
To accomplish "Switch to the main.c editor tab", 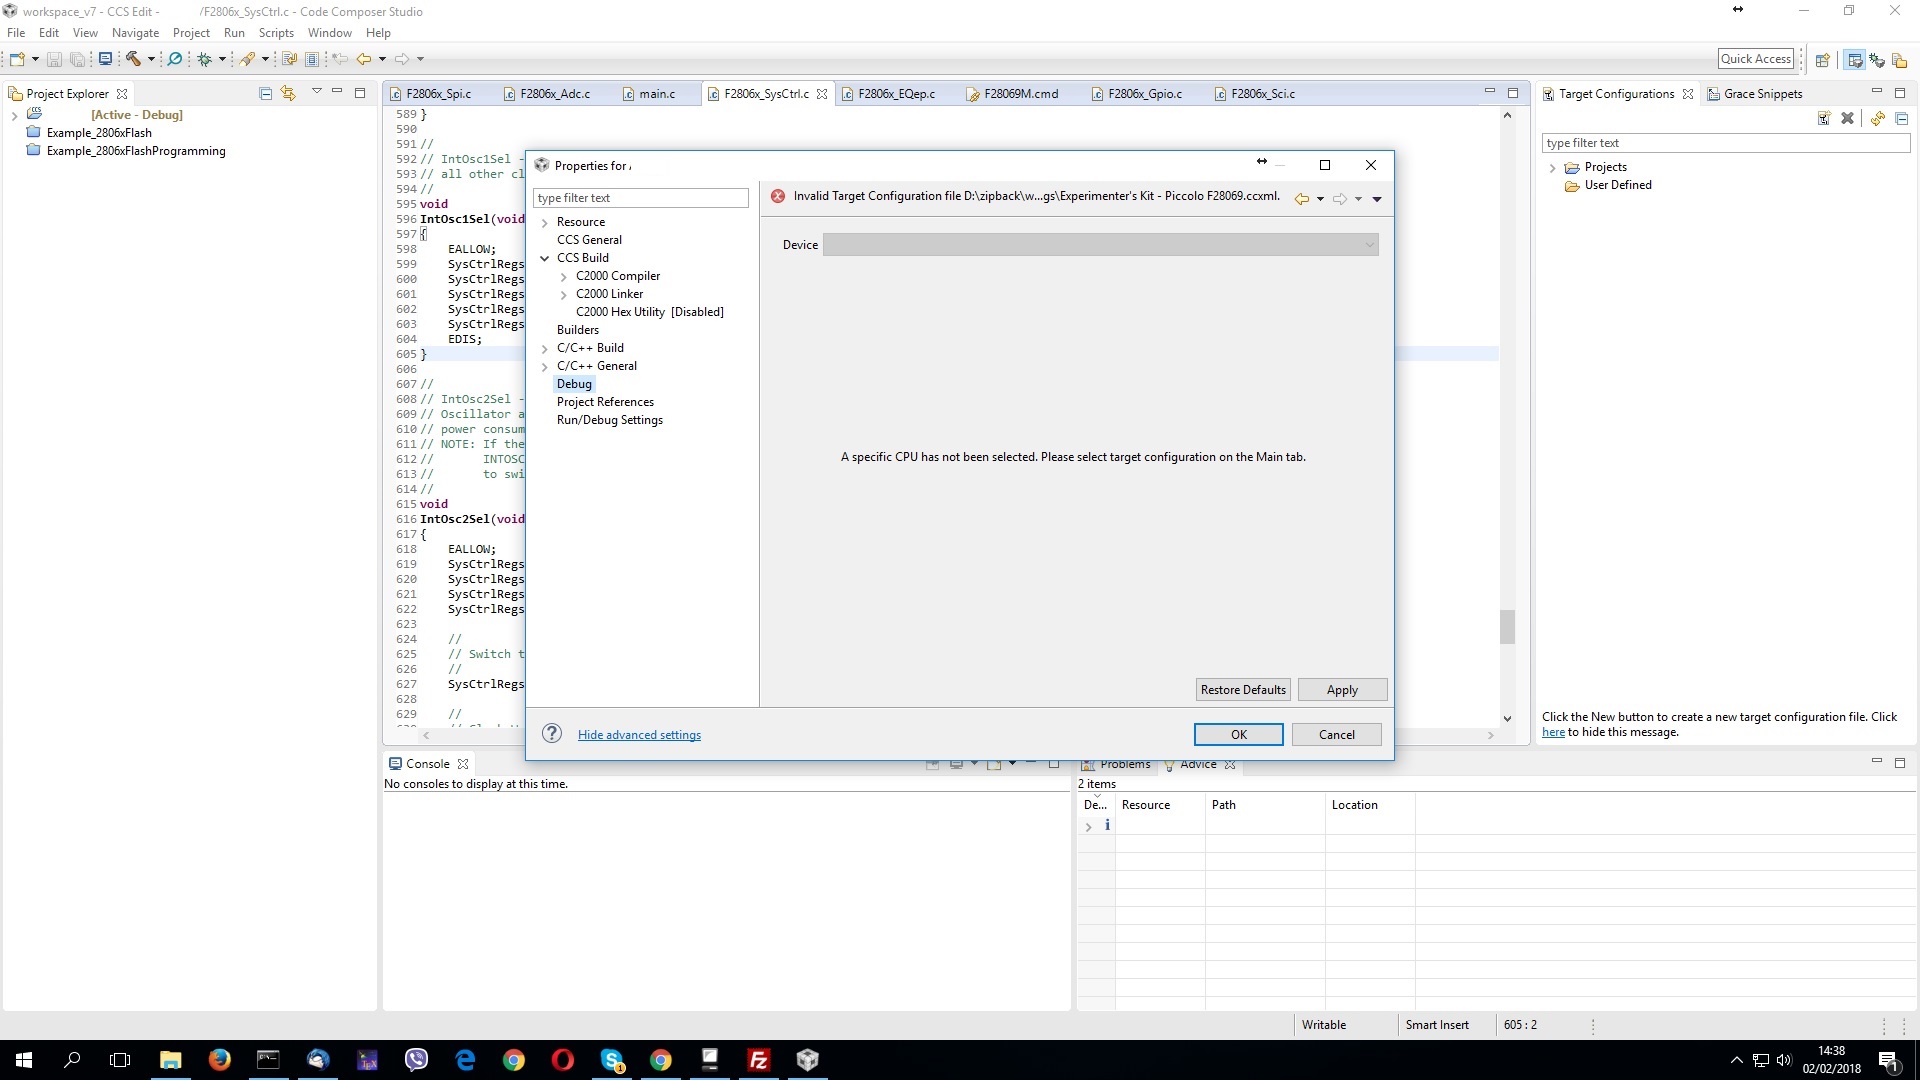I will click(x=656, y=94).
